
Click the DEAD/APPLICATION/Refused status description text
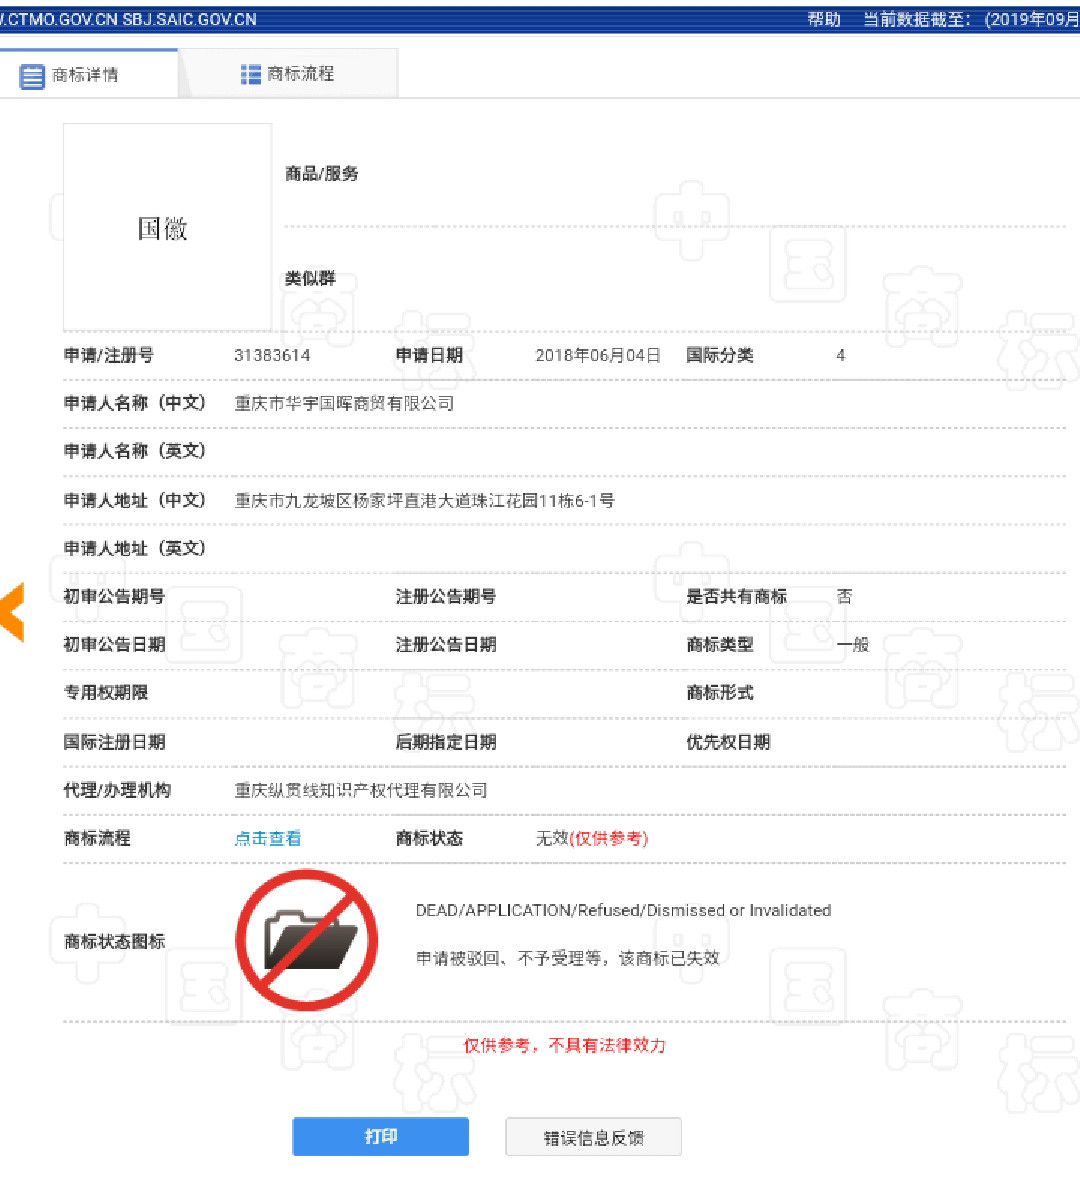[x=622, y=910]
